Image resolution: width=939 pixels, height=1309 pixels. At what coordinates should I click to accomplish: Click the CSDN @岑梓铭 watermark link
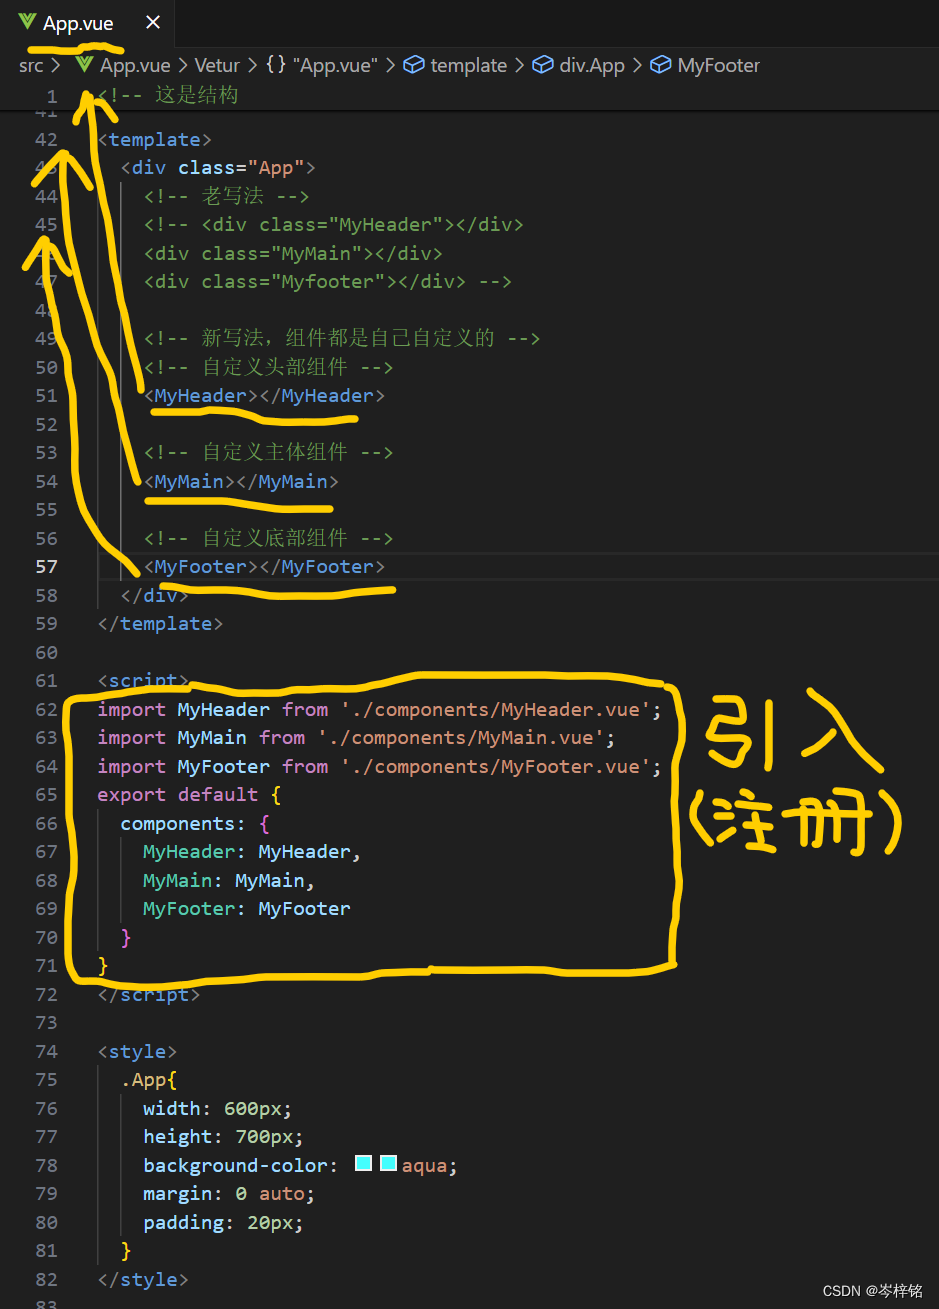click(x=874, y=1291)
